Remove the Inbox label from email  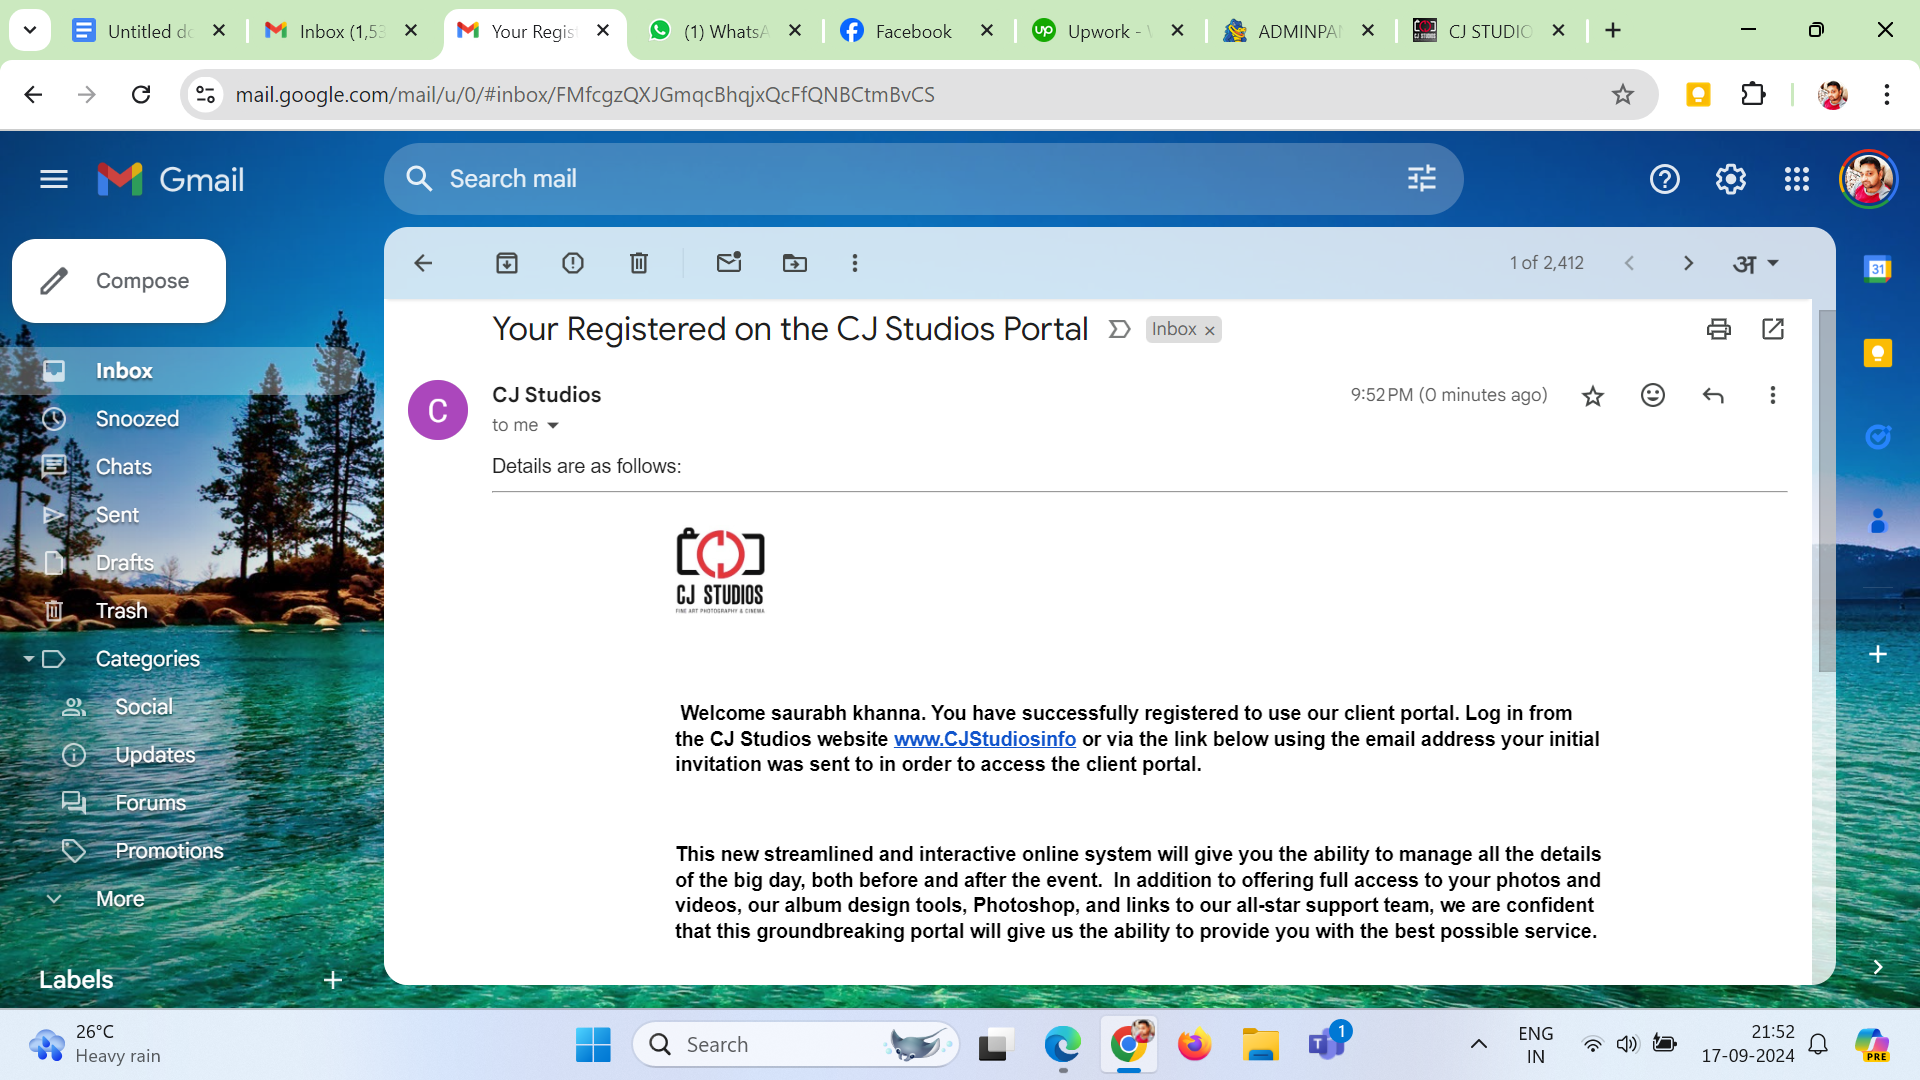click(x=1210, y=331)
